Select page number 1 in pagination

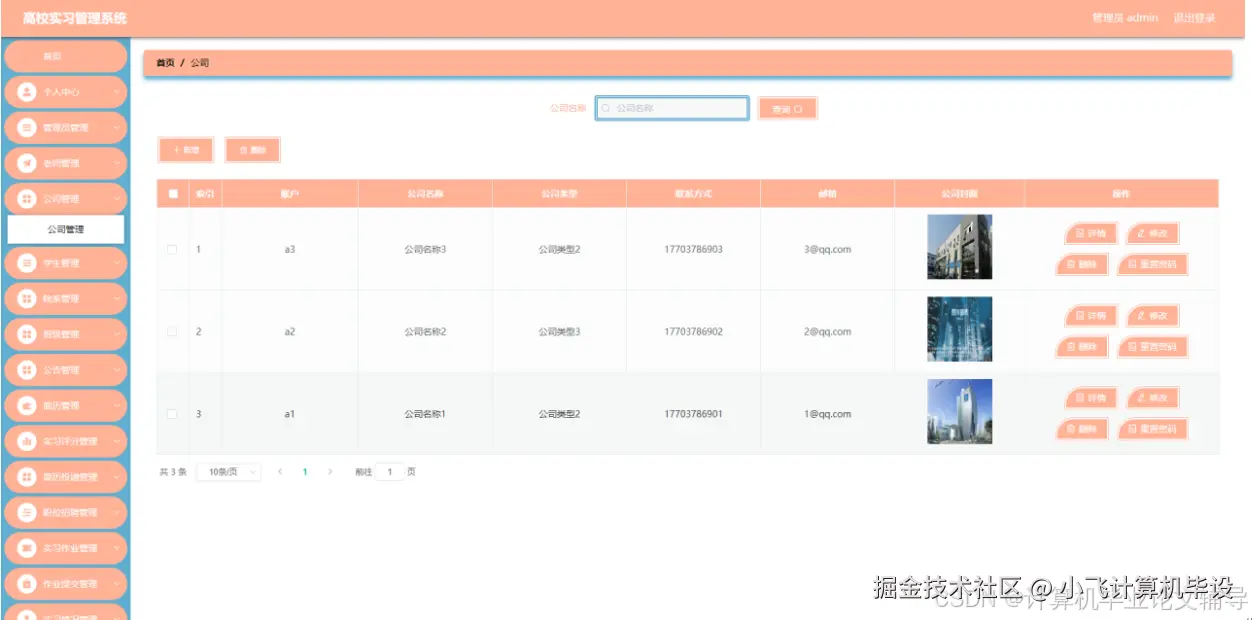305,471
